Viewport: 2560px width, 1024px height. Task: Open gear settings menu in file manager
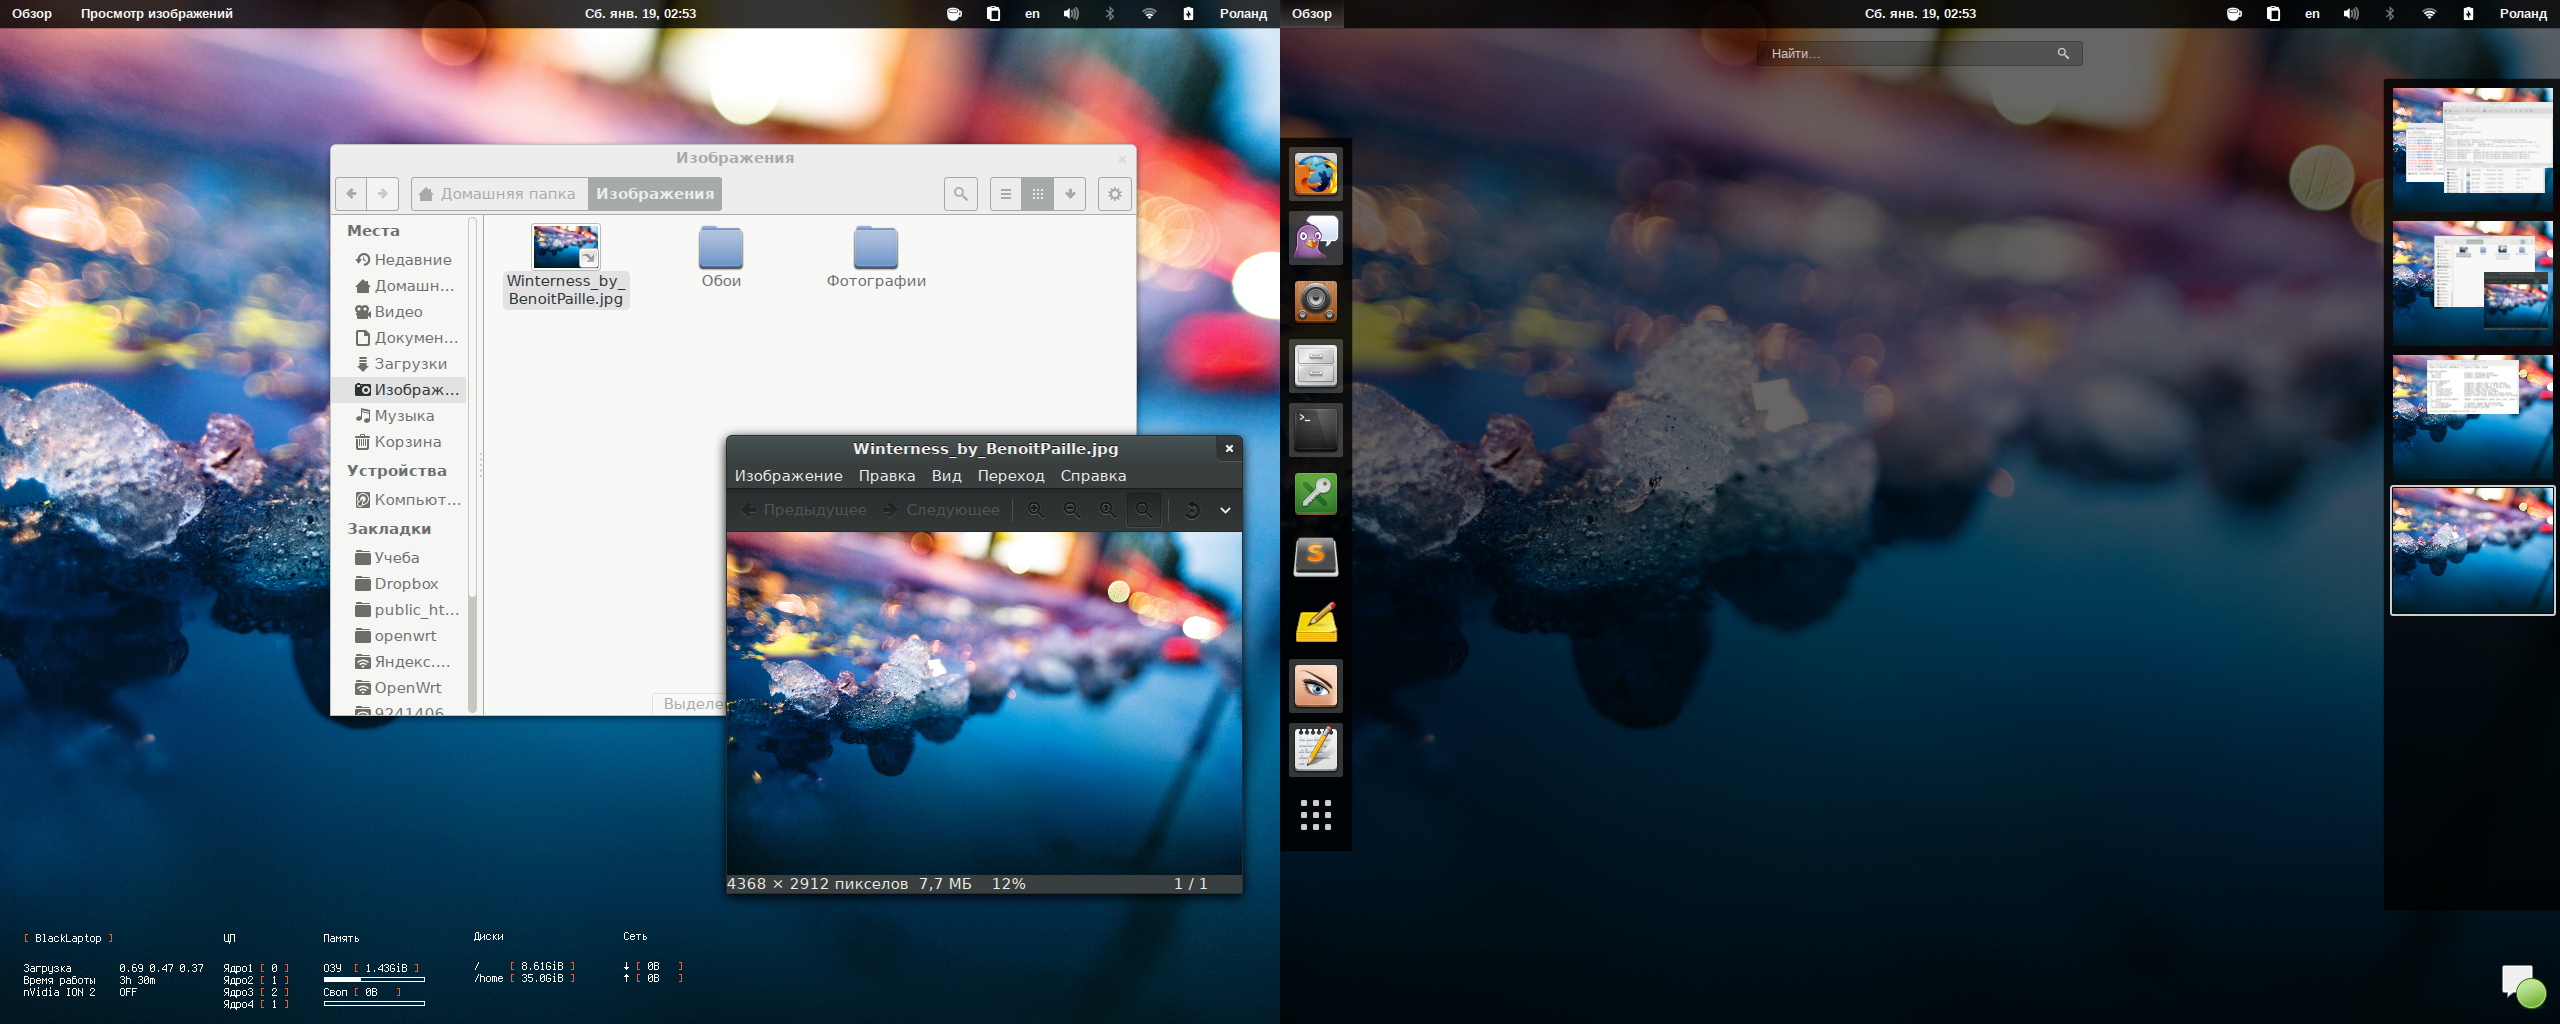click(1115, 194)
